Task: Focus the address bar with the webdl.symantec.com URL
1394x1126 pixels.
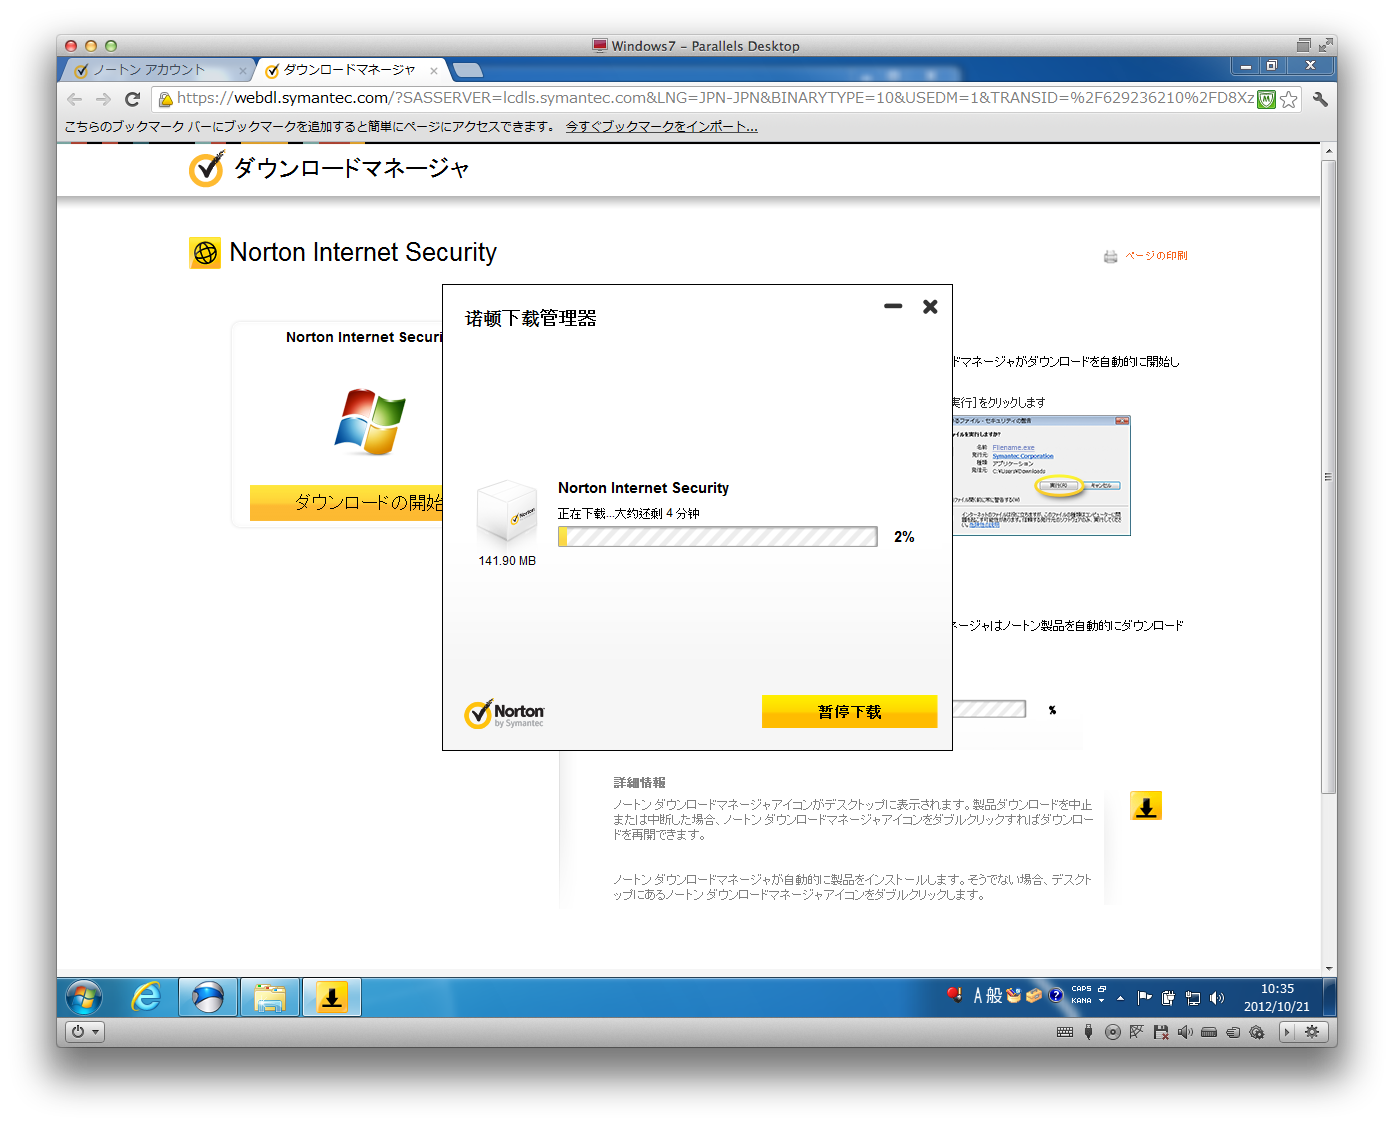Action: [715, 98]
